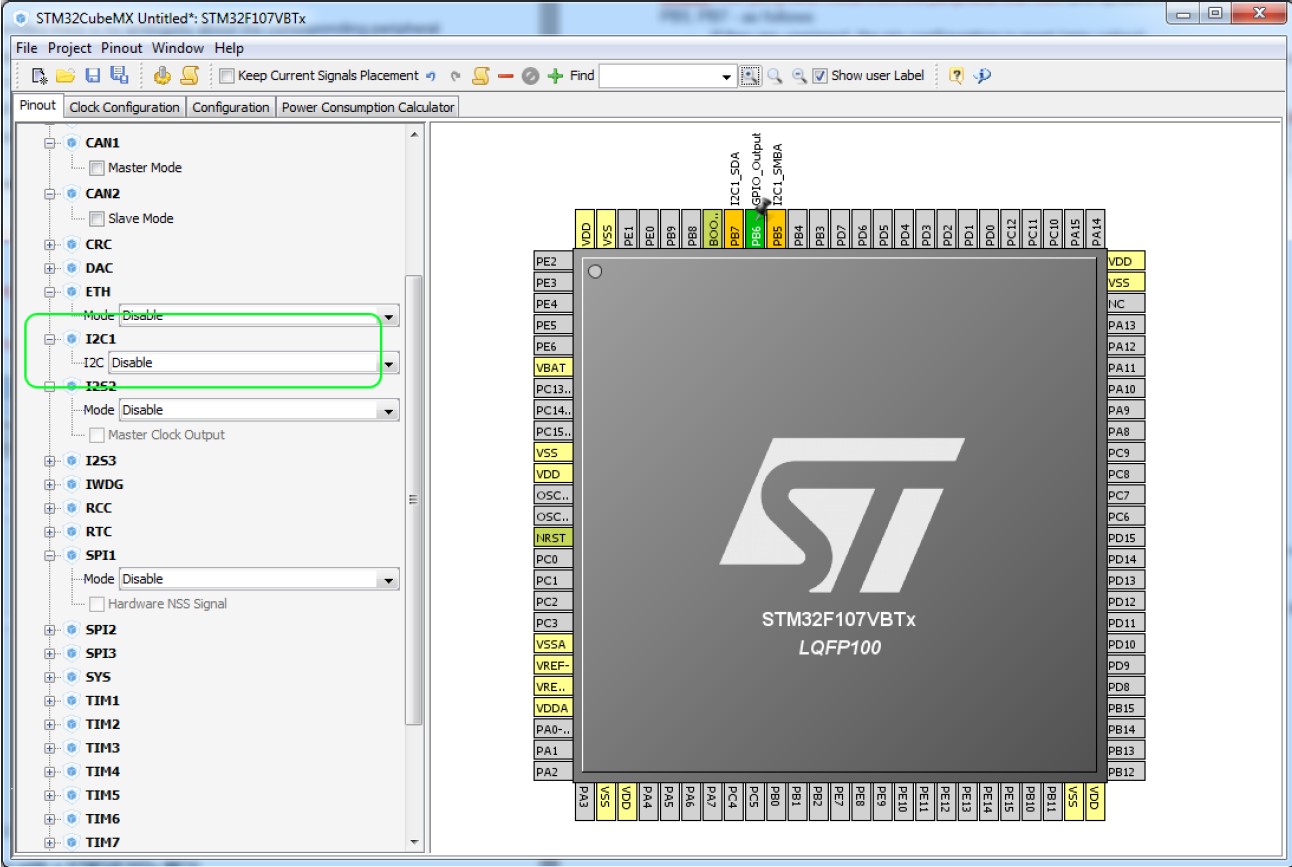The height and width of the screenshot is (867, 1292).
Task: Switch to the Power Consumption Calculator tab
Action: (368, 107)
